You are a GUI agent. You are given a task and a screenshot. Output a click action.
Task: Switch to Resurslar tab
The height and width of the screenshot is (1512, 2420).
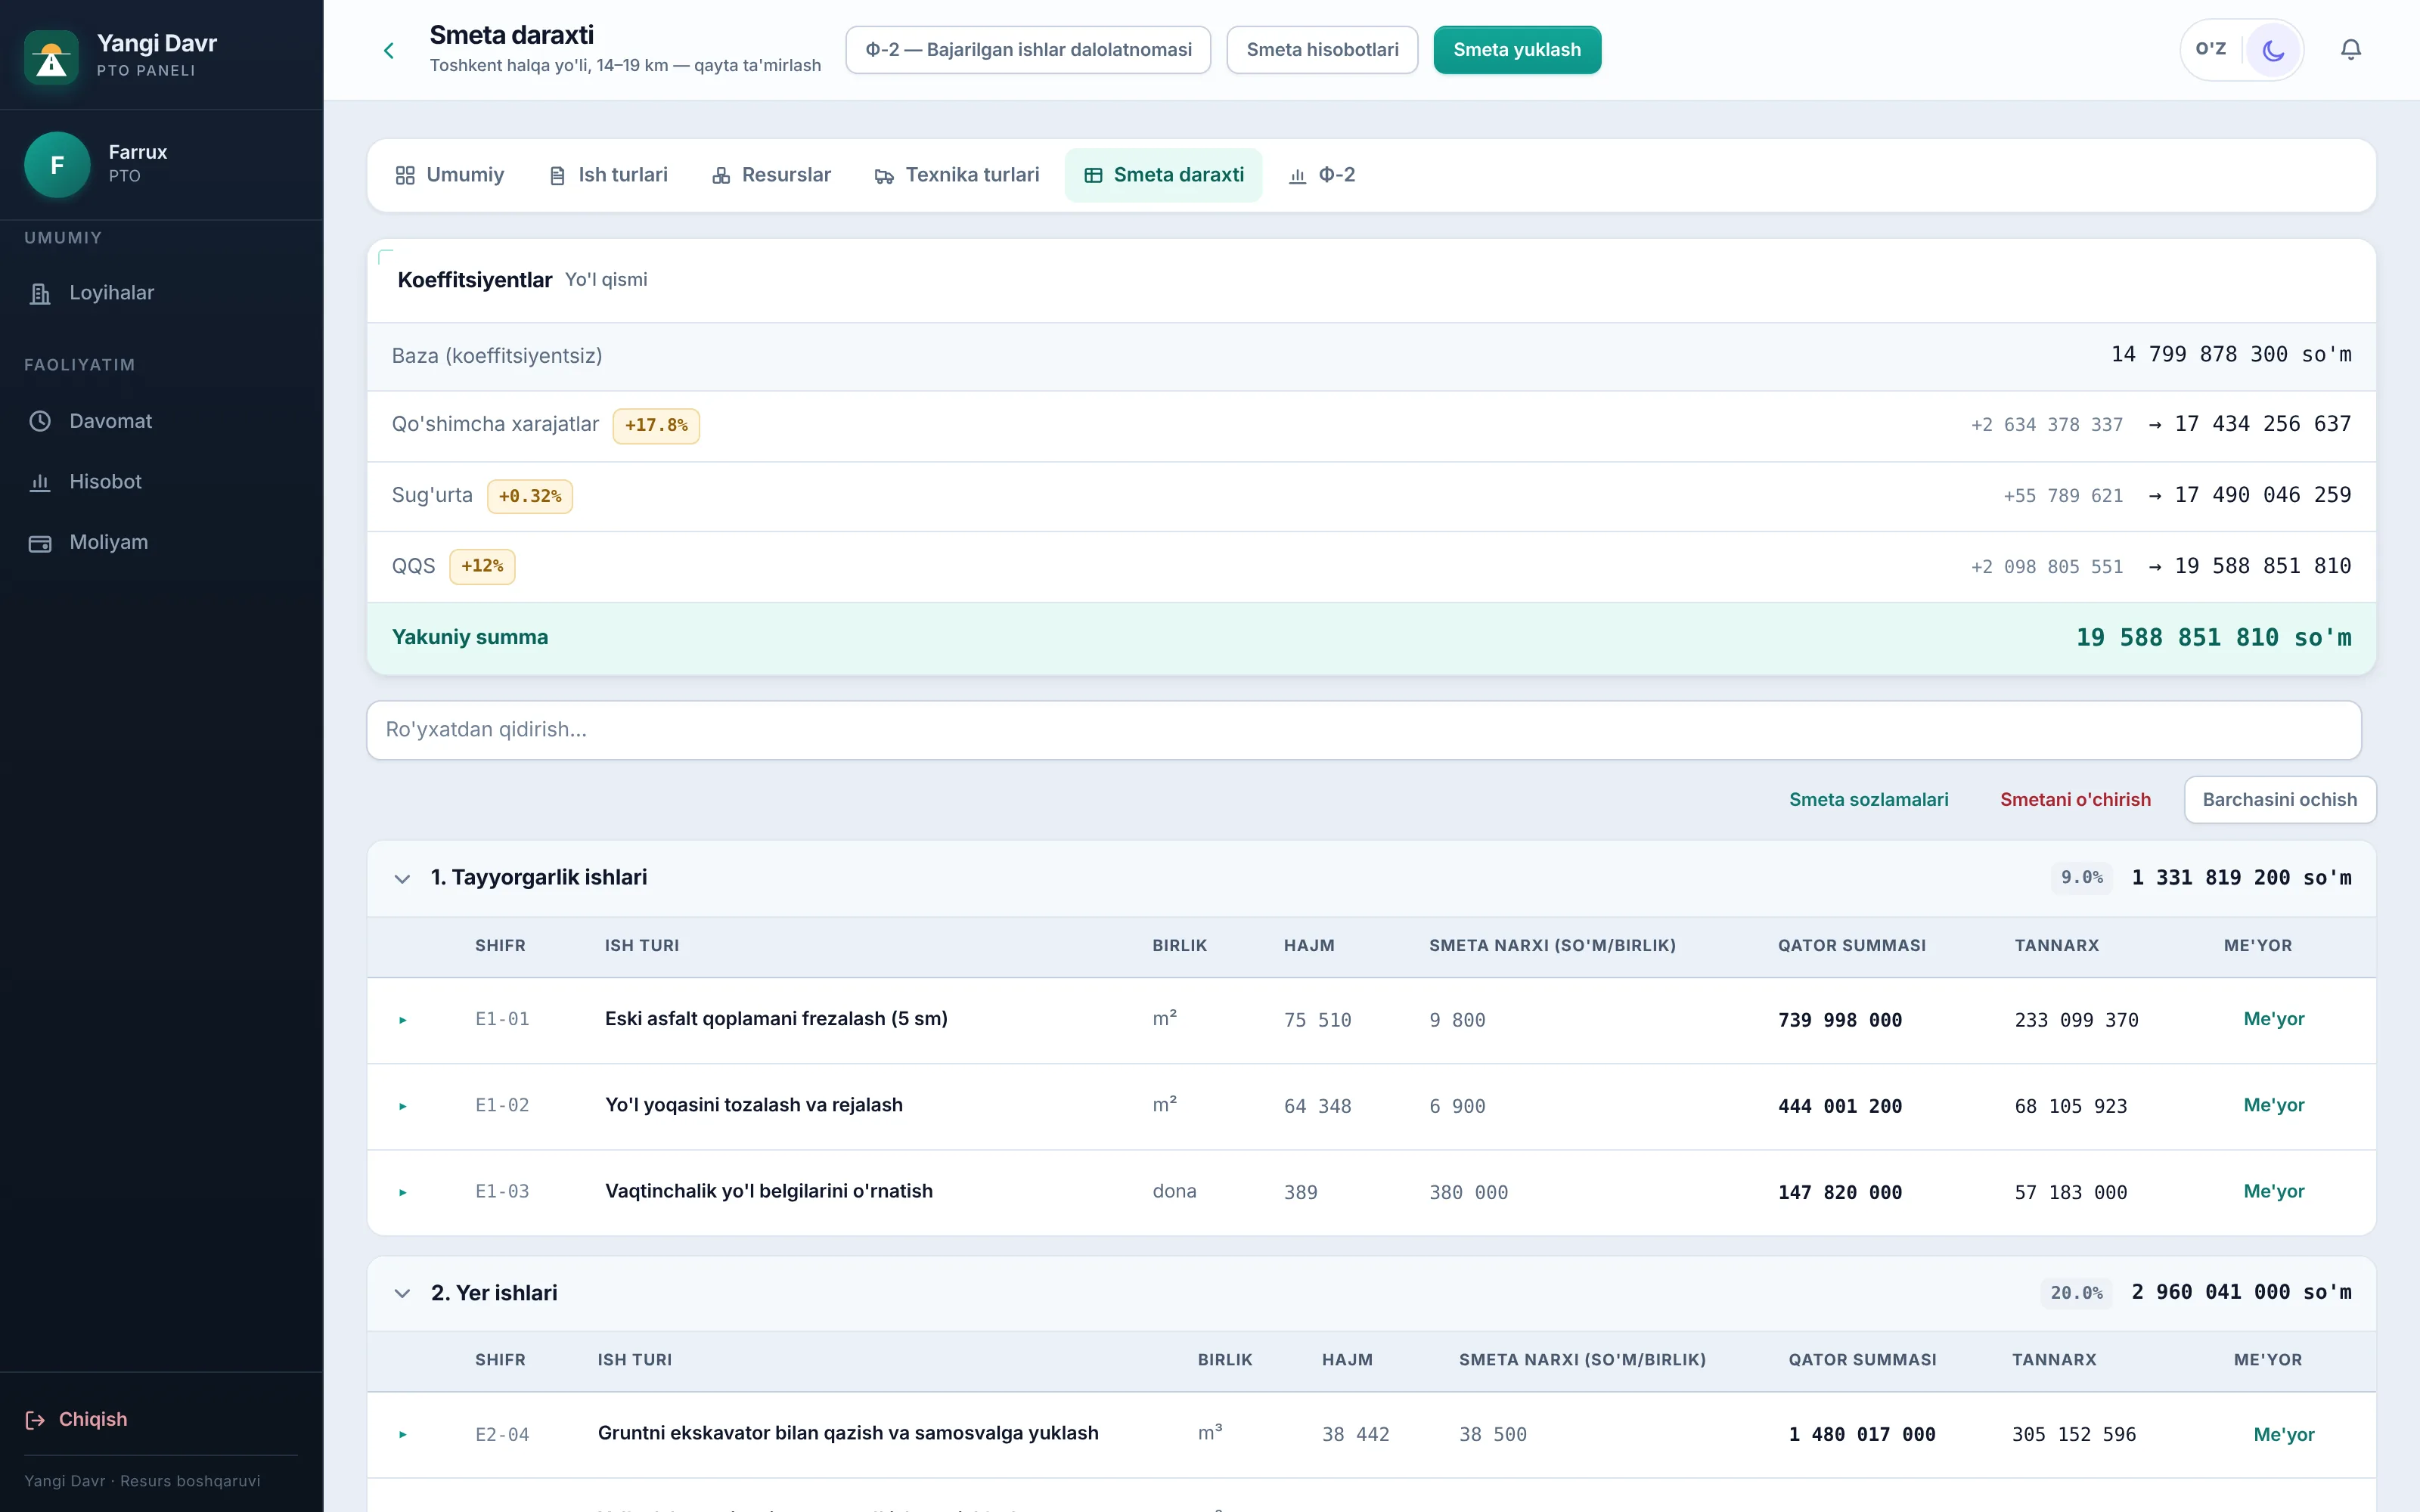772,175
